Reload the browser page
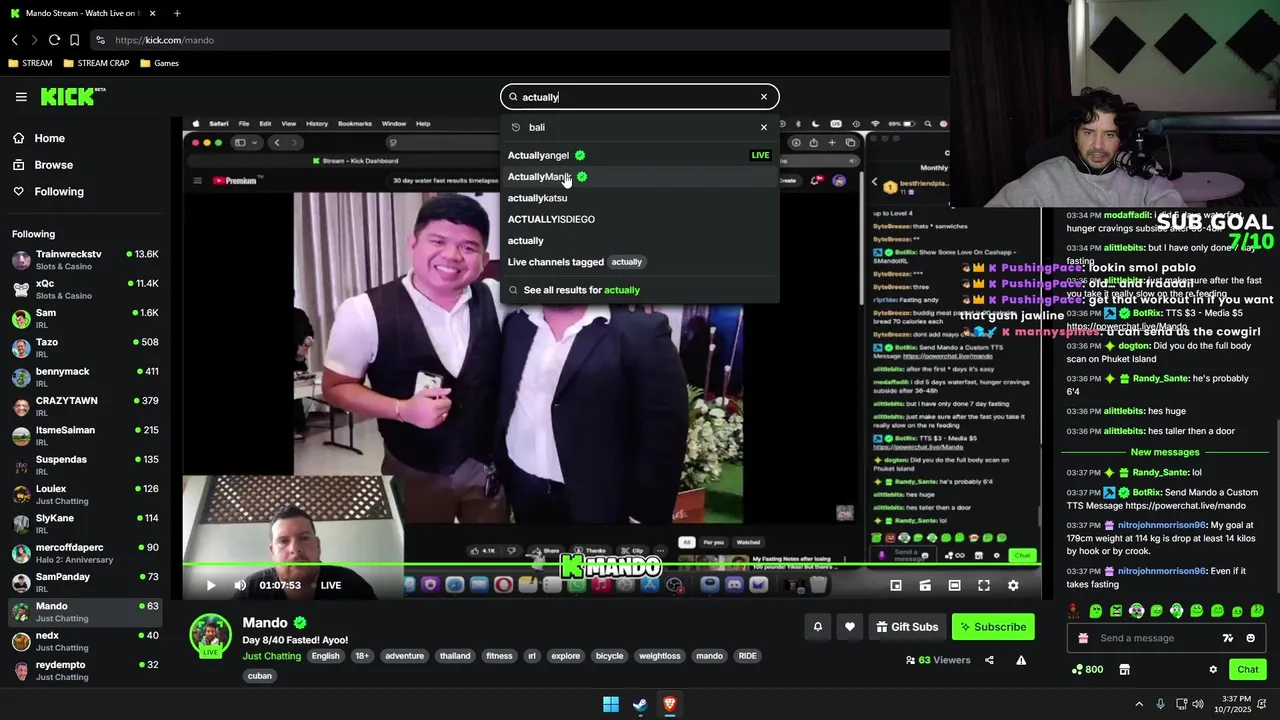This screenshot has height=720, width=1280. (54, 40)
